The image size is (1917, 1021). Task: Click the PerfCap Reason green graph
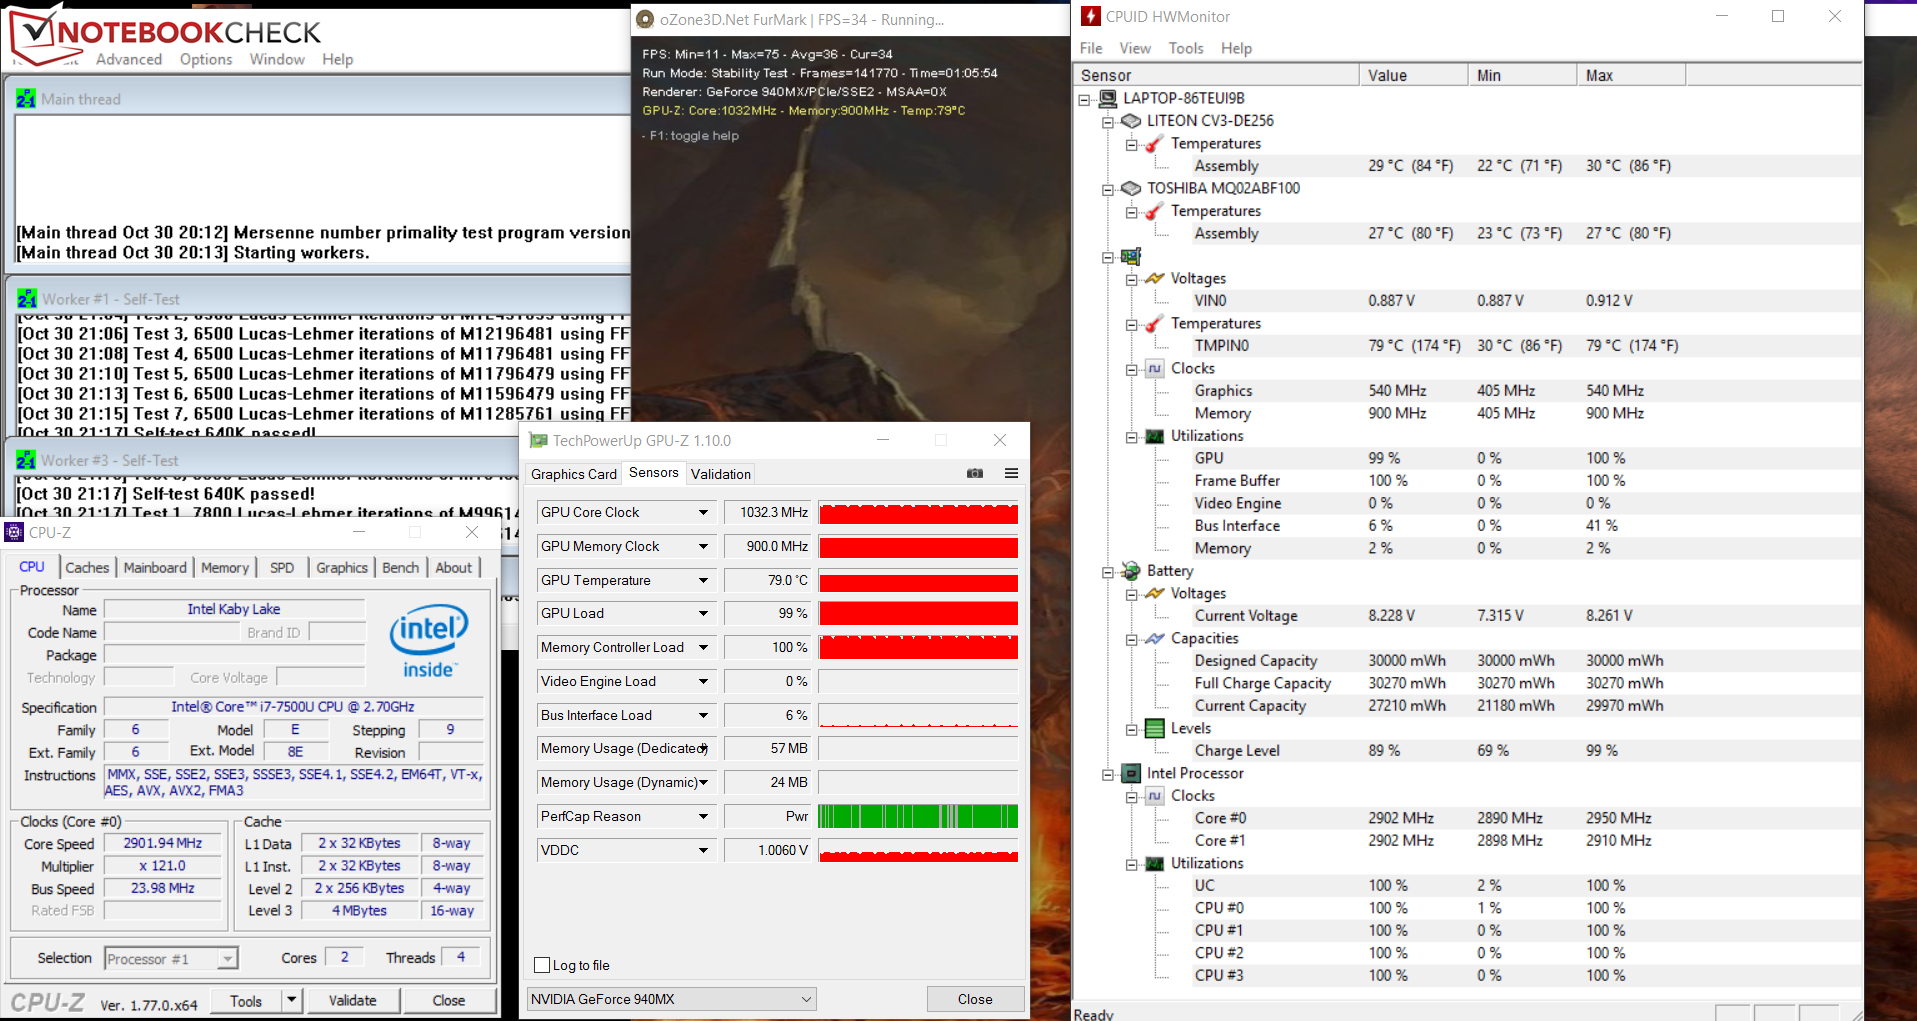point(918,817)
